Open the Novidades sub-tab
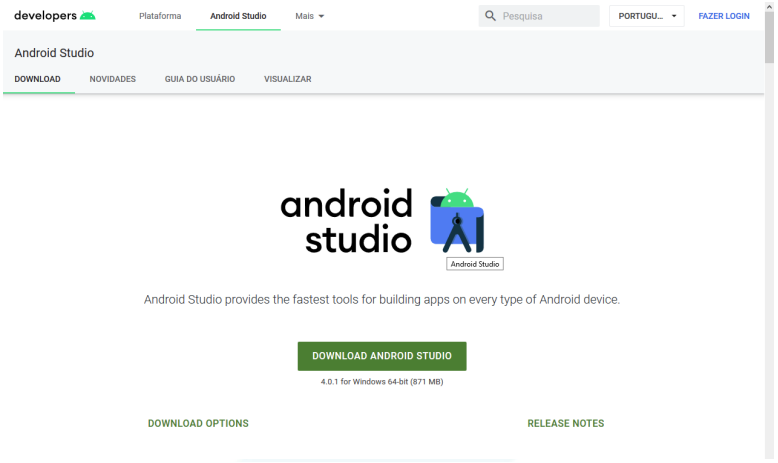Screen dimensions: 778x463 click(x=112, y=79)
